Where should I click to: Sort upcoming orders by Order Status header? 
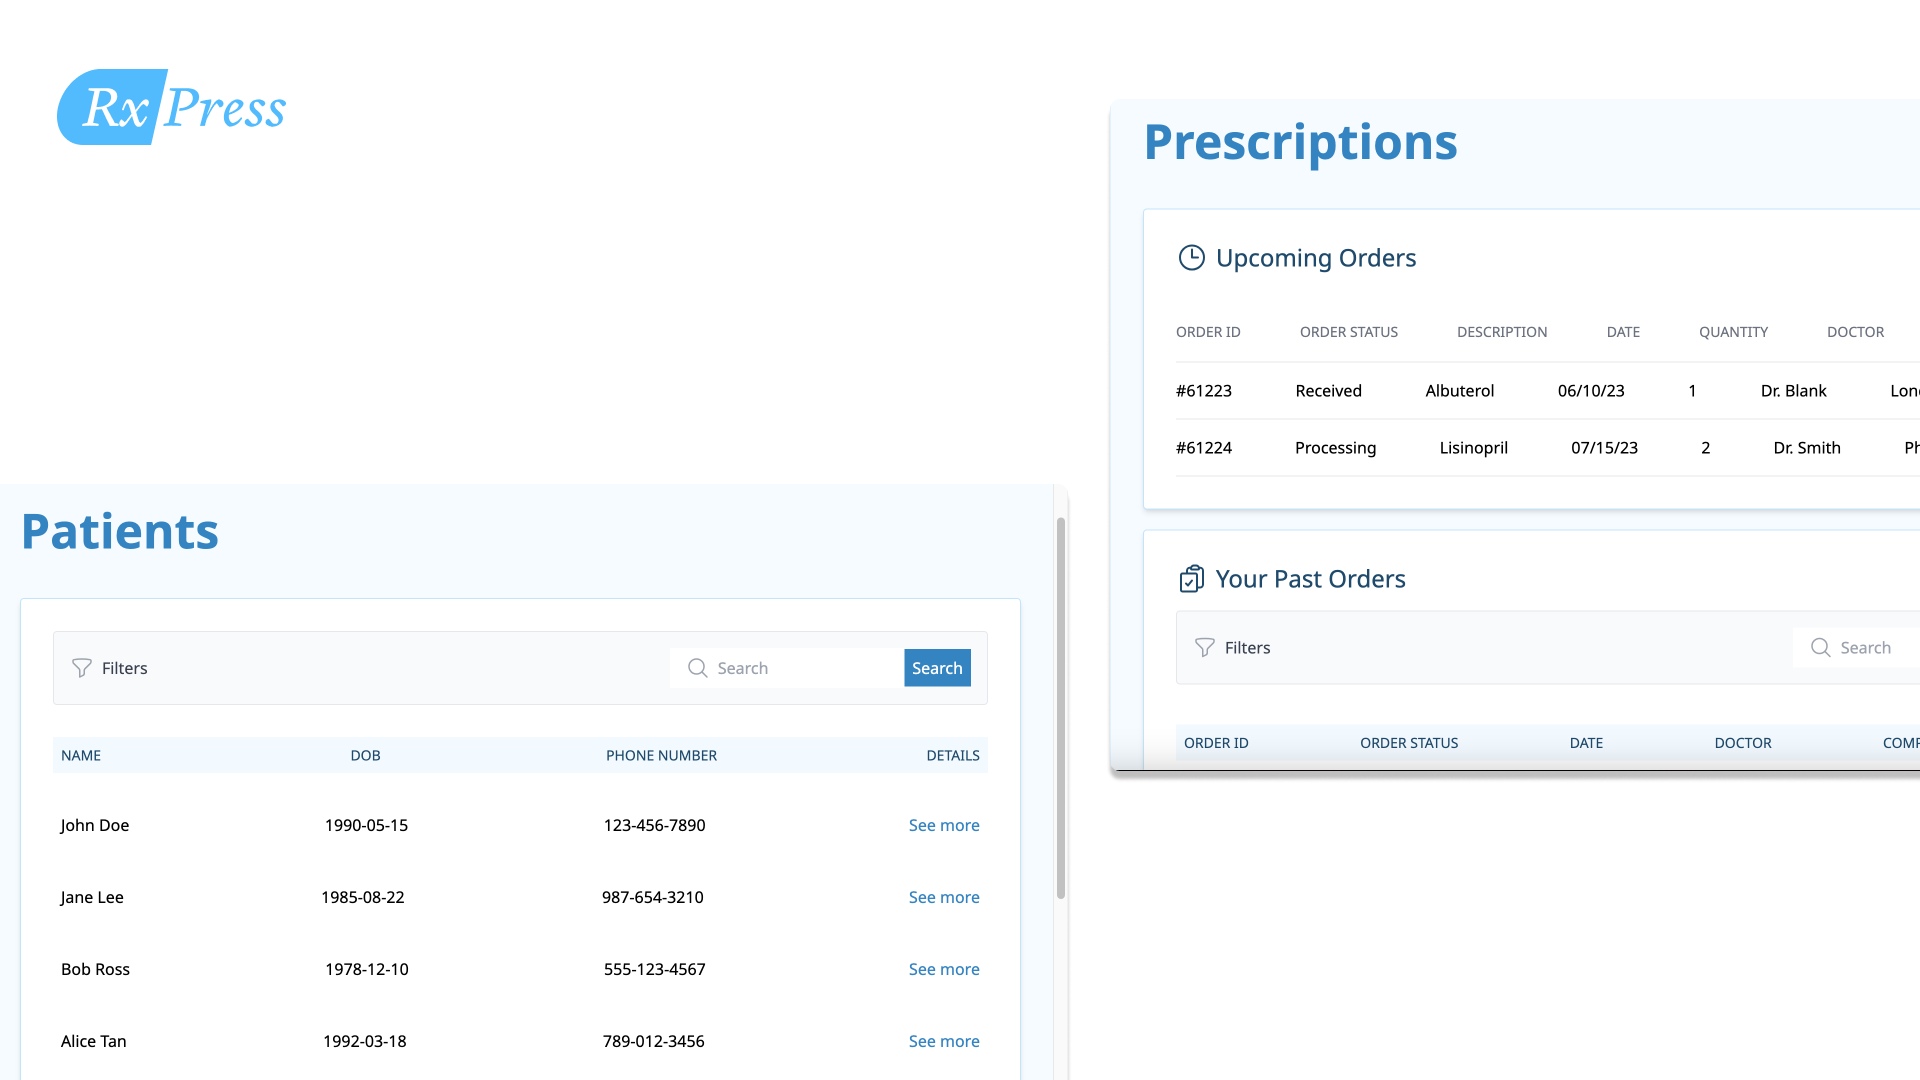(1348, 332)
